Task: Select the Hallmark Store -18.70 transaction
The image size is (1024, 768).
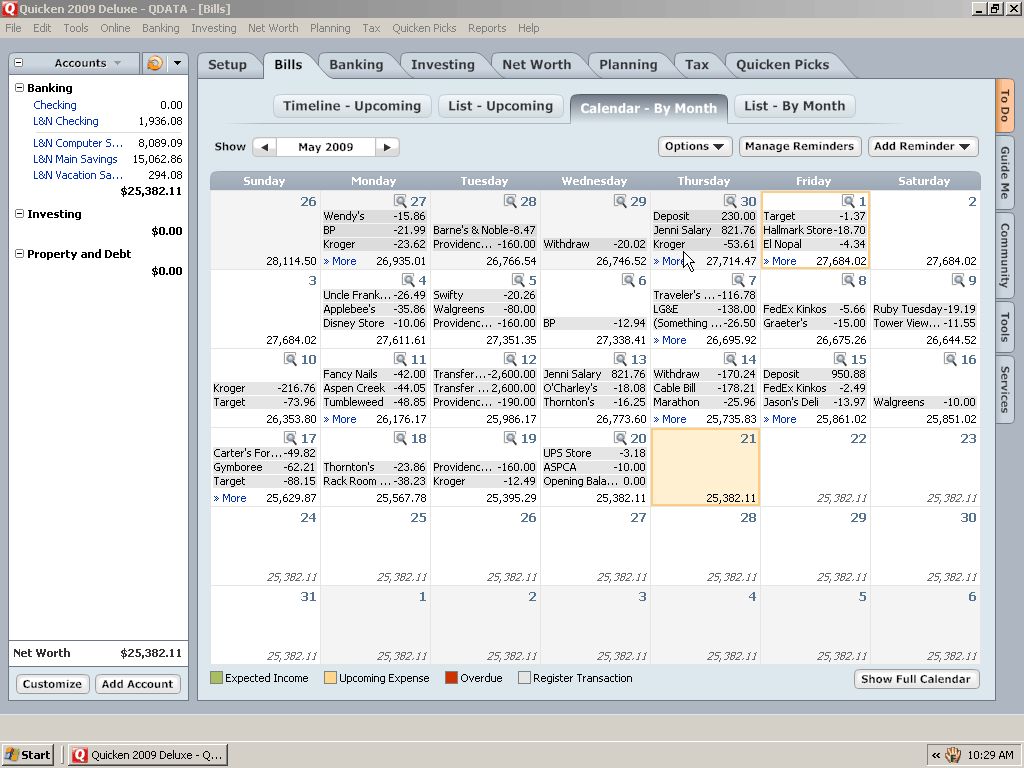Action: coord(814,230)
